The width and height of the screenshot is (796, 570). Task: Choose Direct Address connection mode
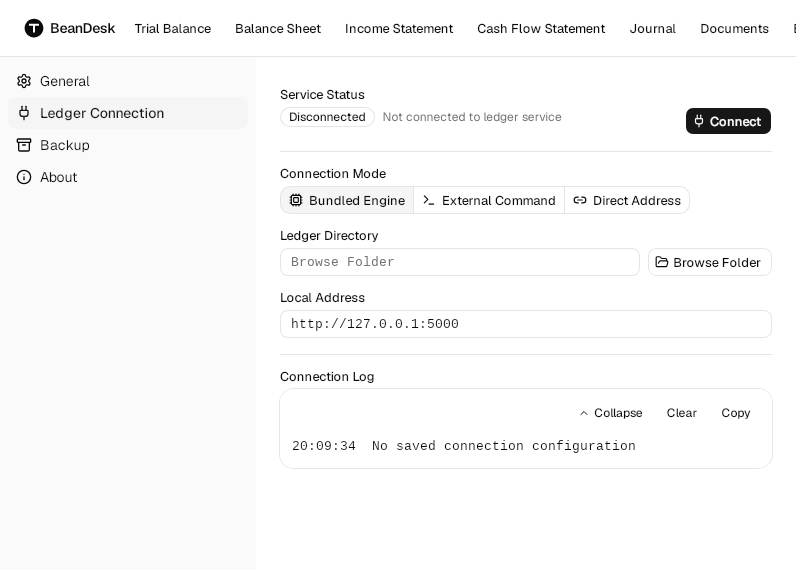[x=627, y=200]
